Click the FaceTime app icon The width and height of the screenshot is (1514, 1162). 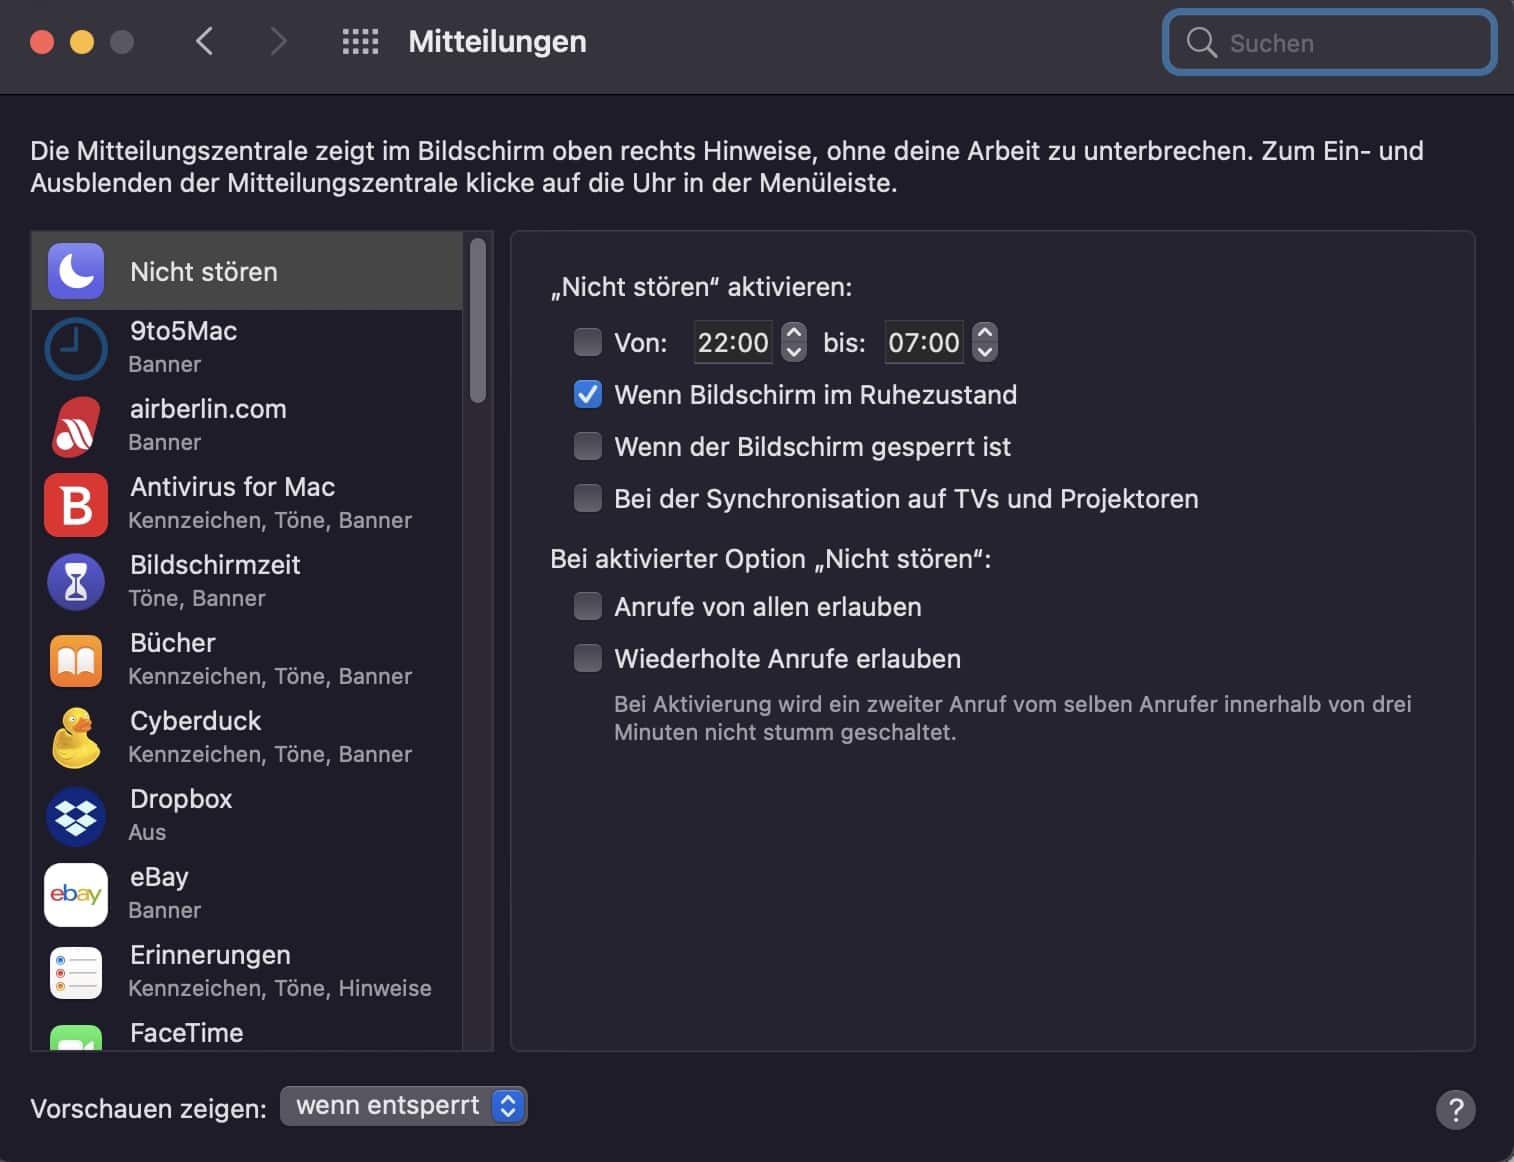pos(76,1039)
